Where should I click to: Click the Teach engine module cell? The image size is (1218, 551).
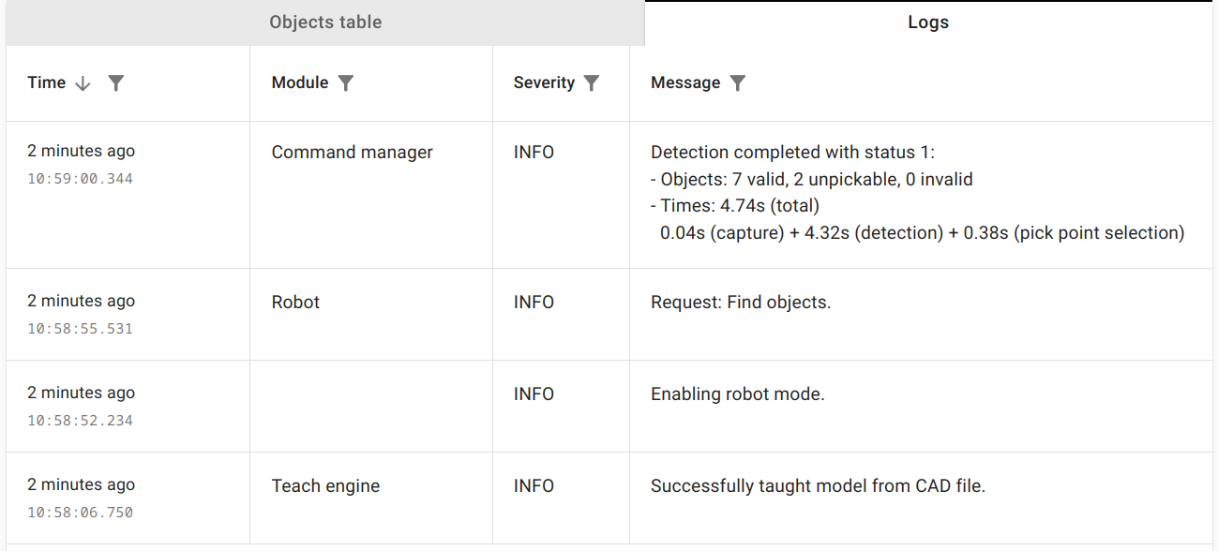326,487
